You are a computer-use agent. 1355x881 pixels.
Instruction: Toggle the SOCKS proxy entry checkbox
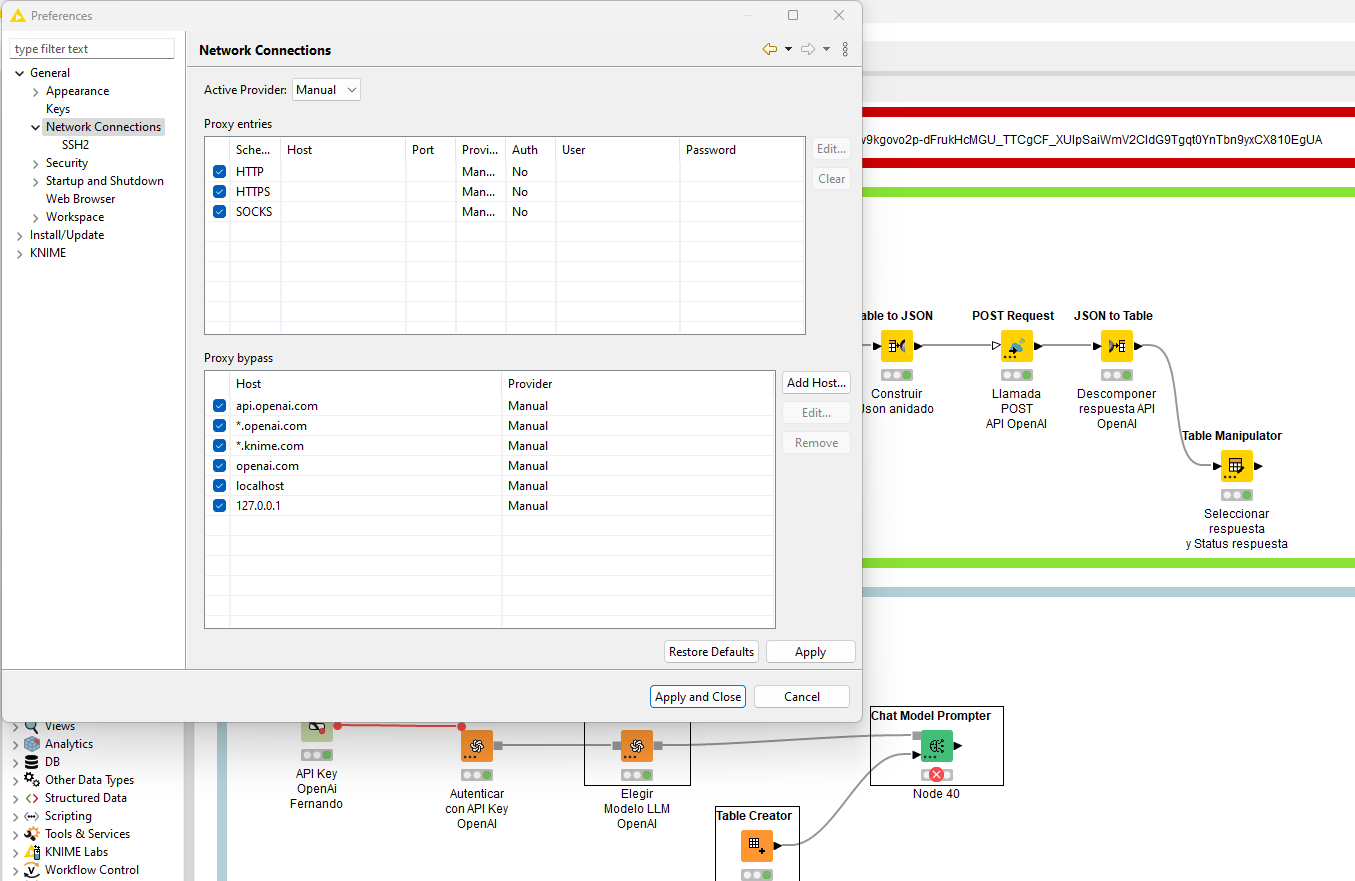219,212
